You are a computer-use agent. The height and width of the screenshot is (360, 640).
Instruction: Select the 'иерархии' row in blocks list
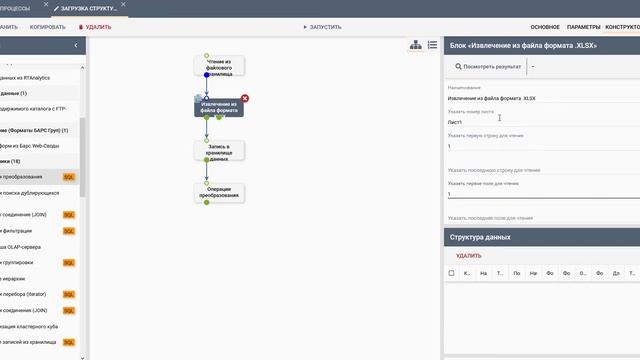(x=40, y=279)
